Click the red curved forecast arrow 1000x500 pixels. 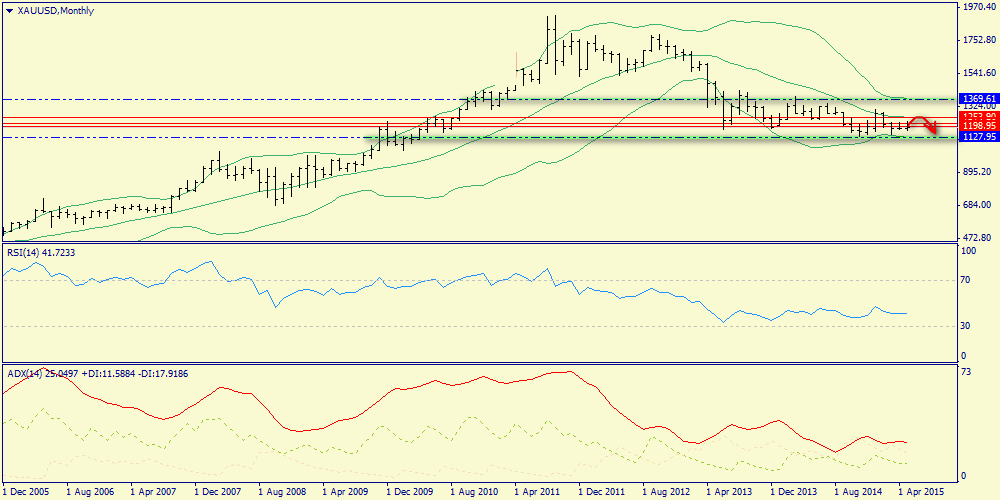[926, 124]
